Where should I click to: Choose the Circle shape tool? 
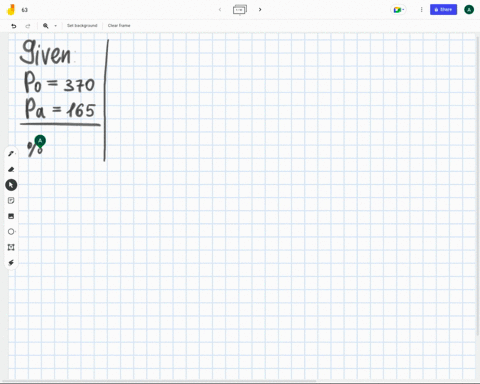tap(11, 231)
